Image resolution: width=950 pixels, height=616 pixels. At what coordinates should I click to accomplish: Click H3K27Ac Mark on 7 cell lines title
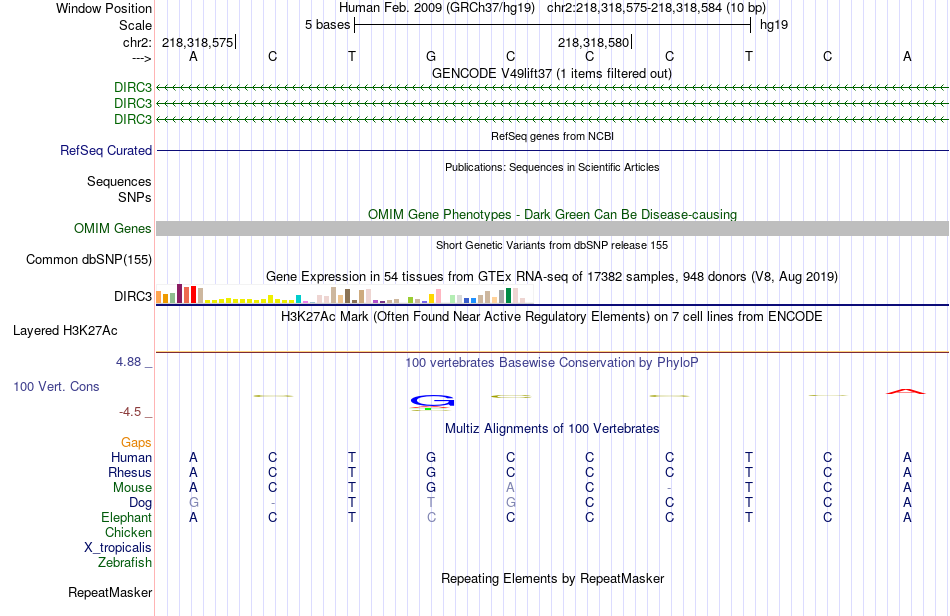(x=551, y=316)
